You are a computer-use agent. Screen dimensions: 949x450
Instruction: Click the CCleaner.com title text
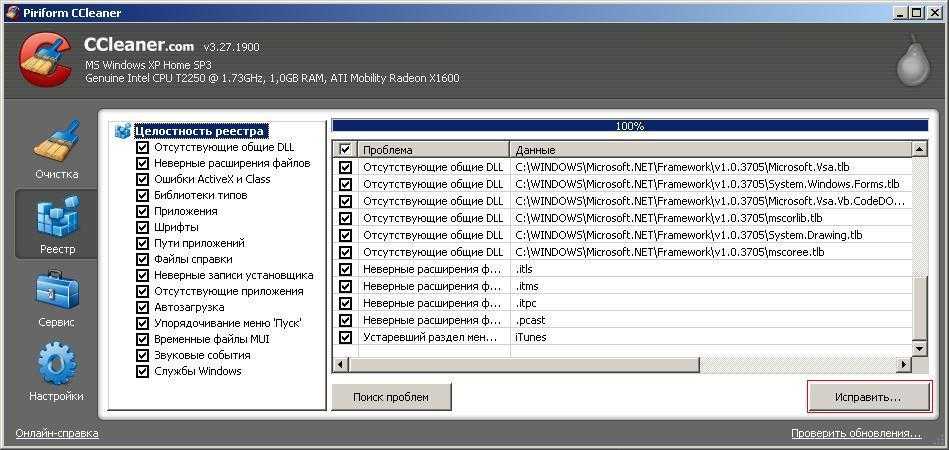coord(139,45)
